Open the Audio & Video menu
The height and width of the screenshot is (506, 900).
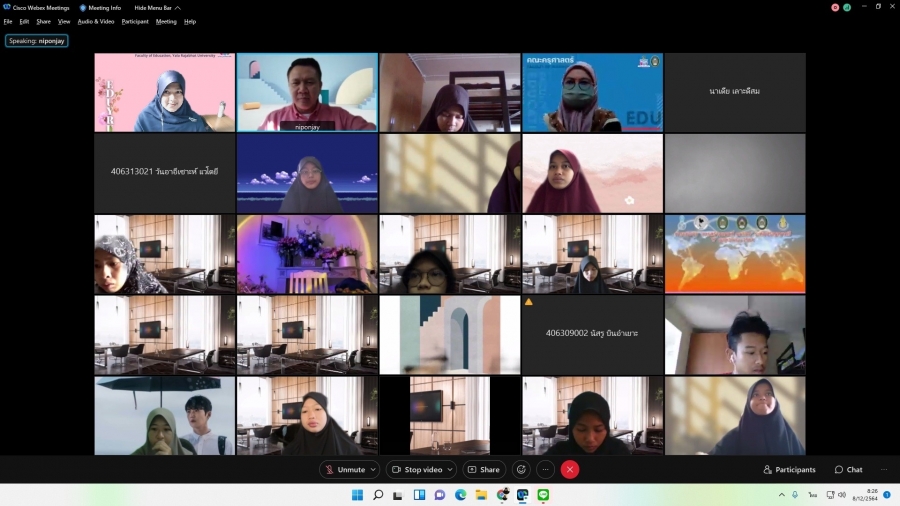click(96, 21)
